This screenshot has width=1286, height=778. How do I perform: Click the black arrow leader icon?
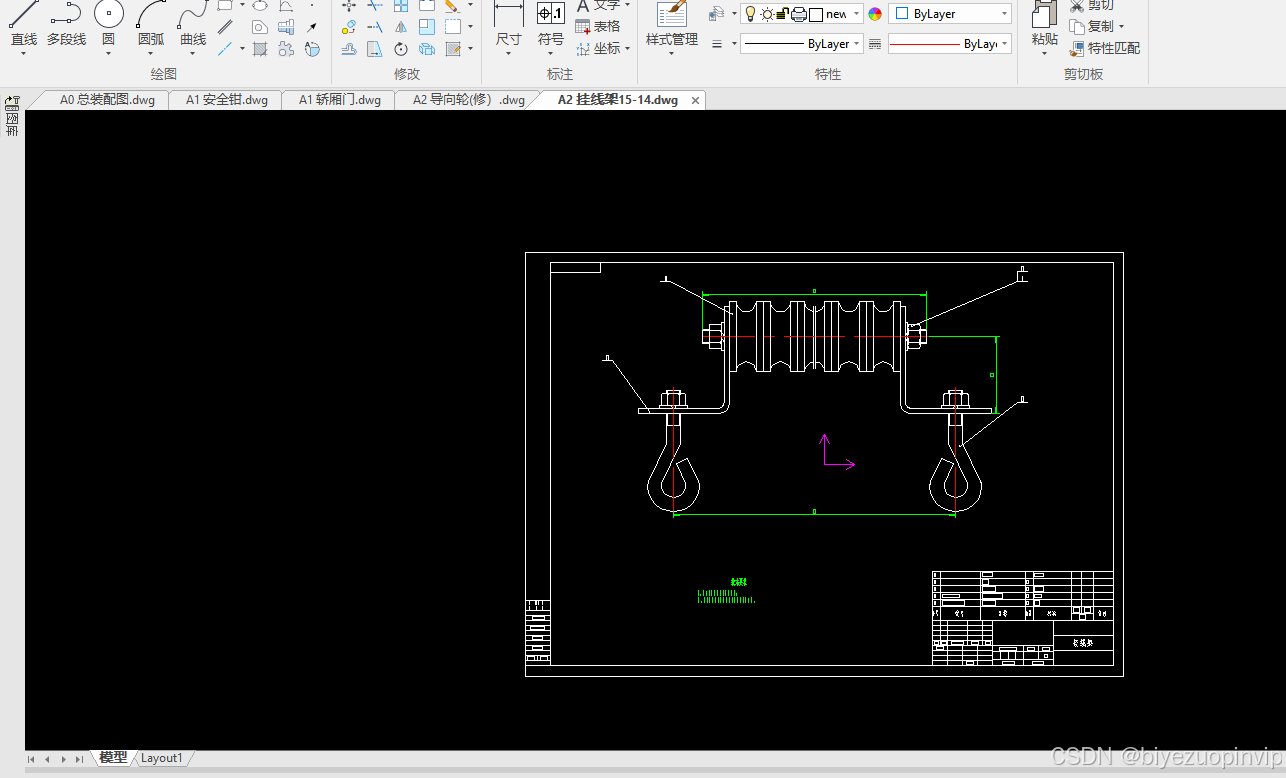[312, 27]
